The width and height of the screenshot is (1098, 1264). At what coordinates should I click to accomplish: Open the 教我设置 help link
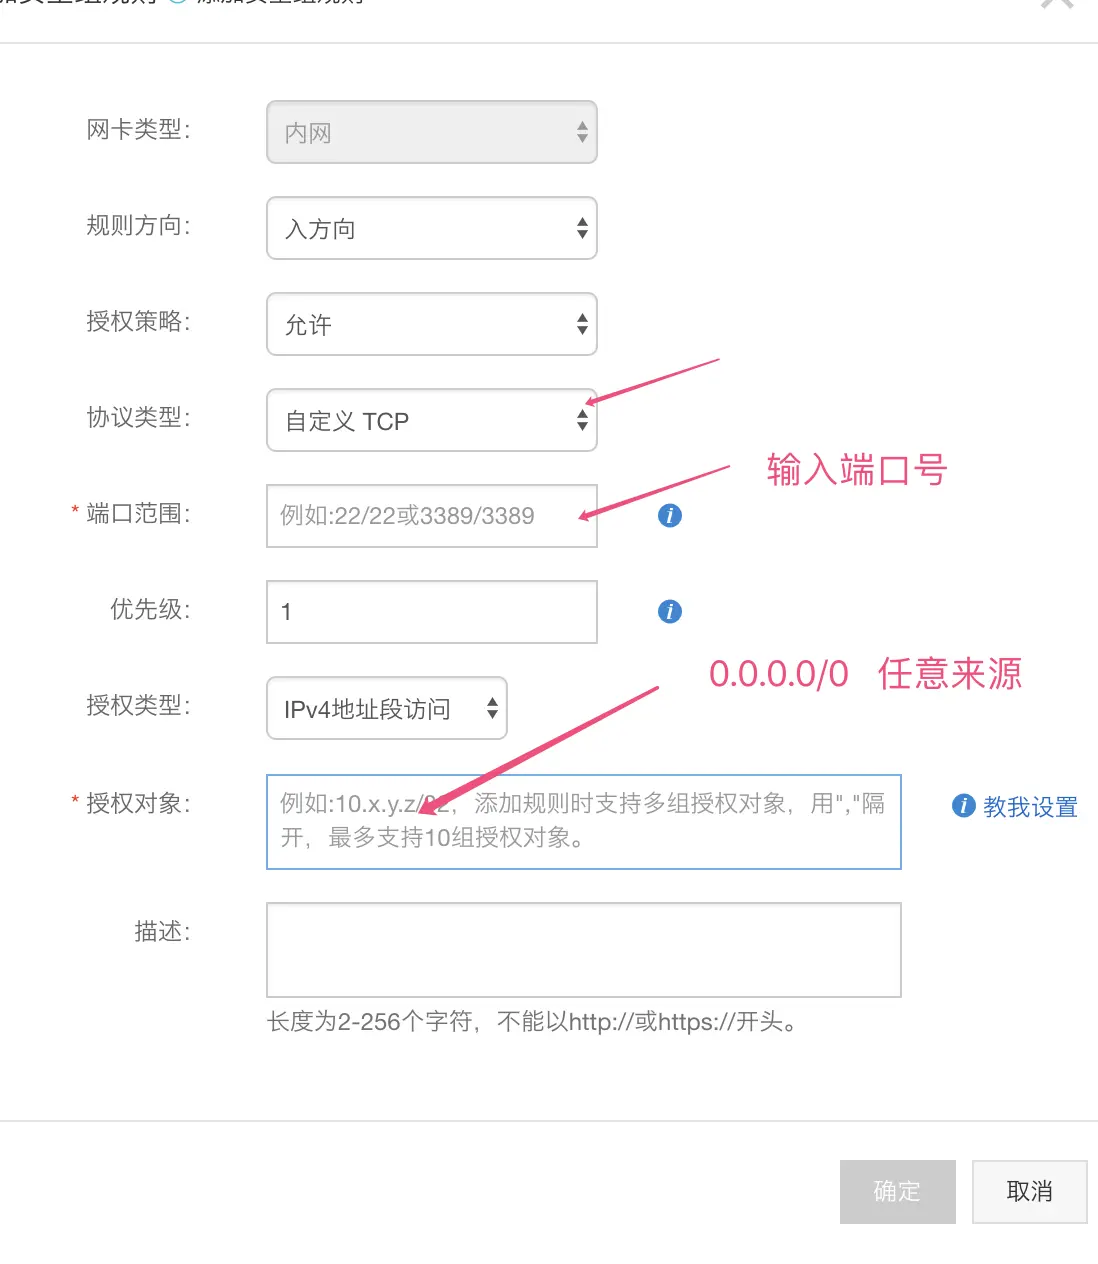point(1030,806)
